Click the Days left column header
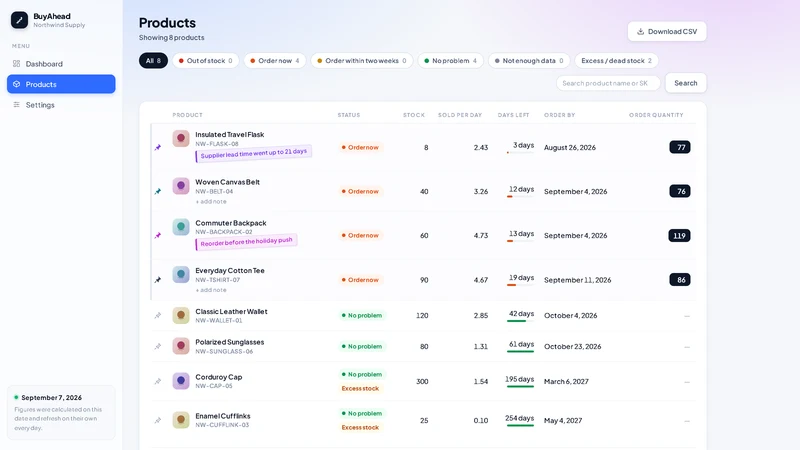 [513, 115]
